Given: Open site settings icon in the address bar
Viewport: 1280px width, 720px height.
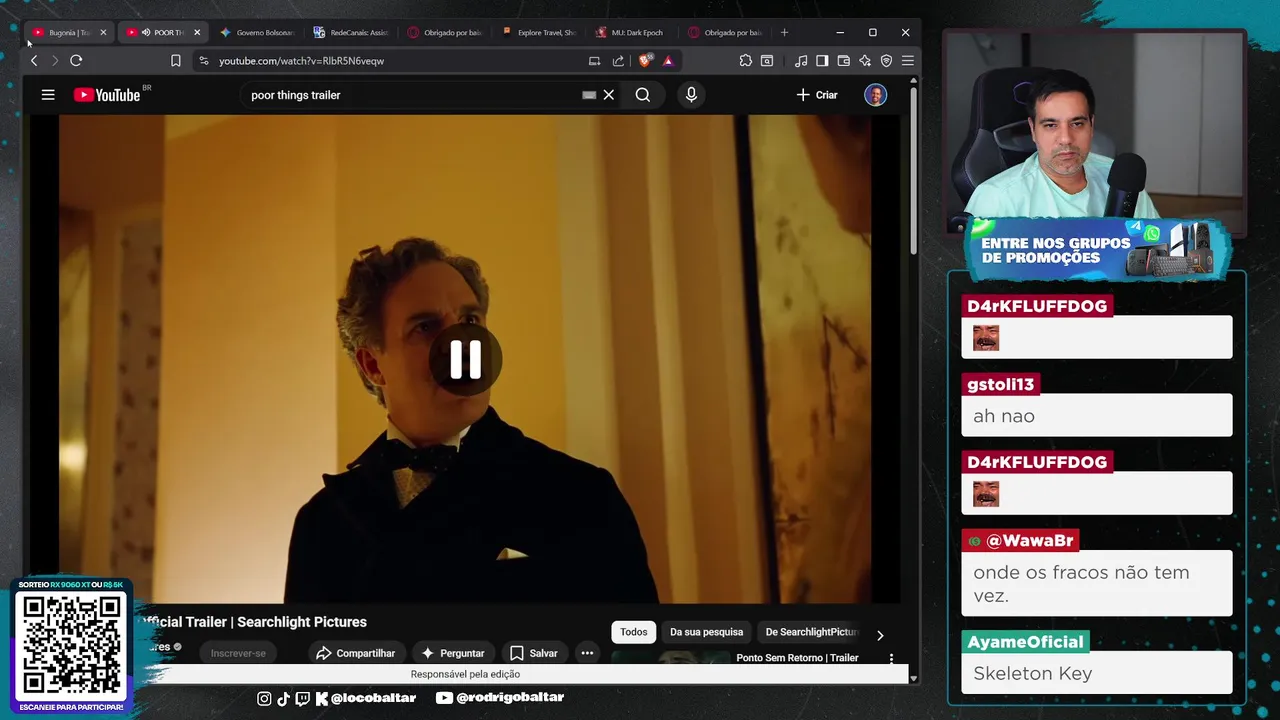Looking at the screenshot, I should pos(204,61).
